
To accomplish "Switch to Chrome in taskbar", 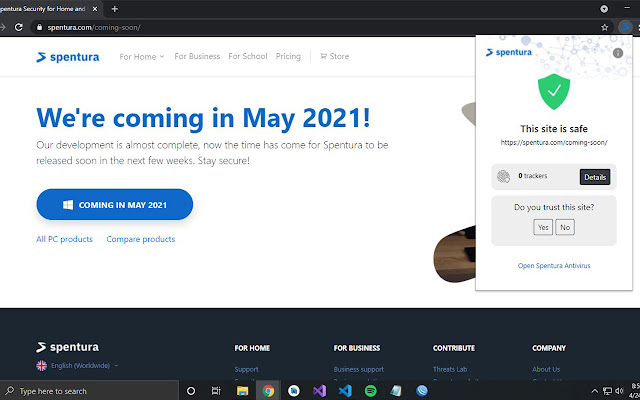I will 268,391.
